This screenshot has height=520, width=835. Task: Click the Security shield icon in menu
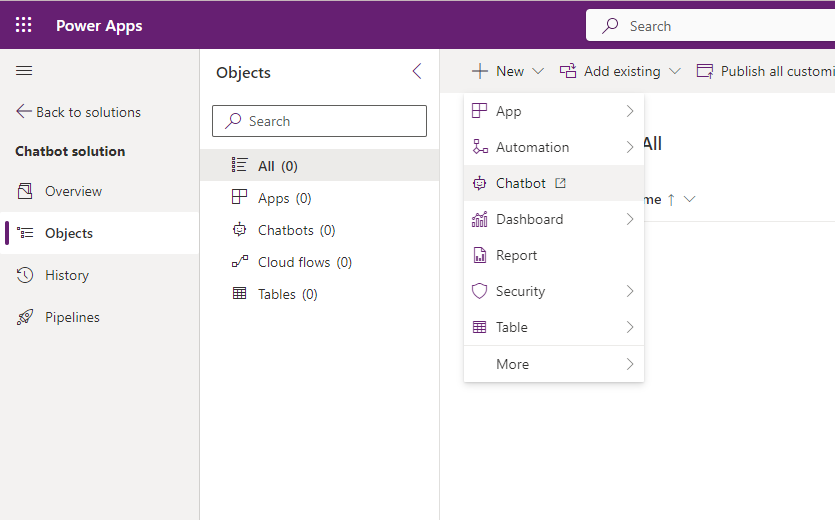[479, 291]
